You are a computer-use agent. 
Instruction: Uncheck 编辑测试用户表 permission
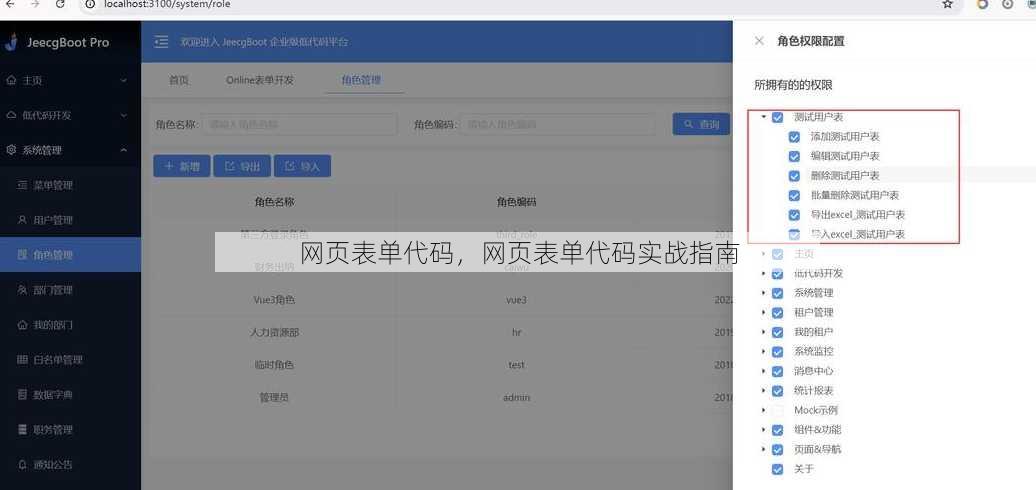795,157
